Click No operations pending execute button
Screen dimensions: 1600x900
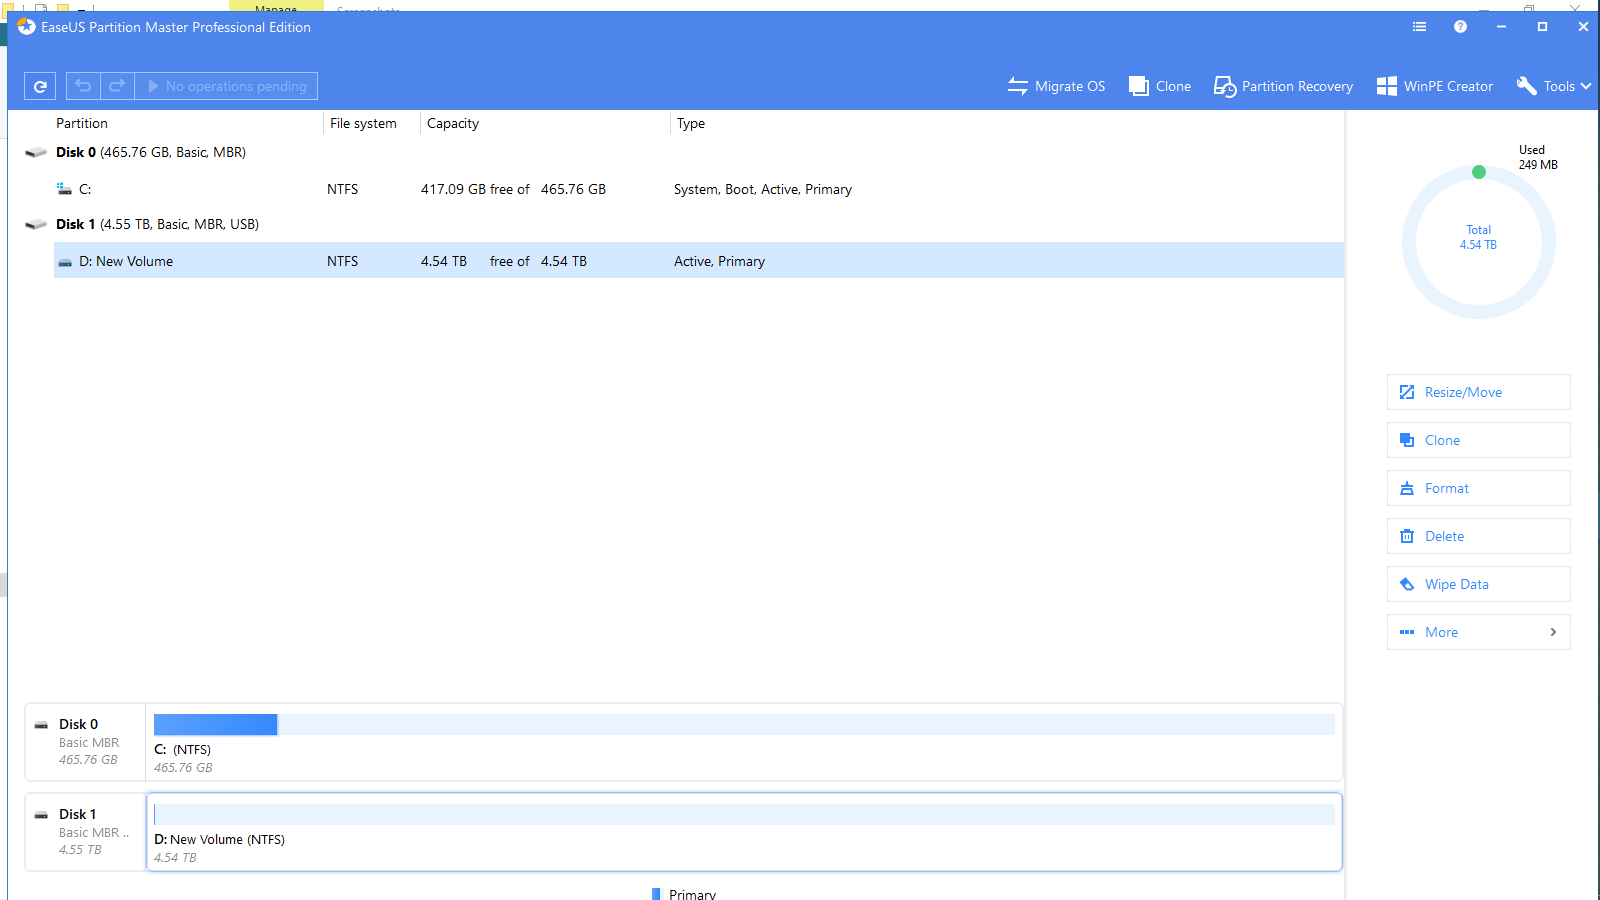226,86
